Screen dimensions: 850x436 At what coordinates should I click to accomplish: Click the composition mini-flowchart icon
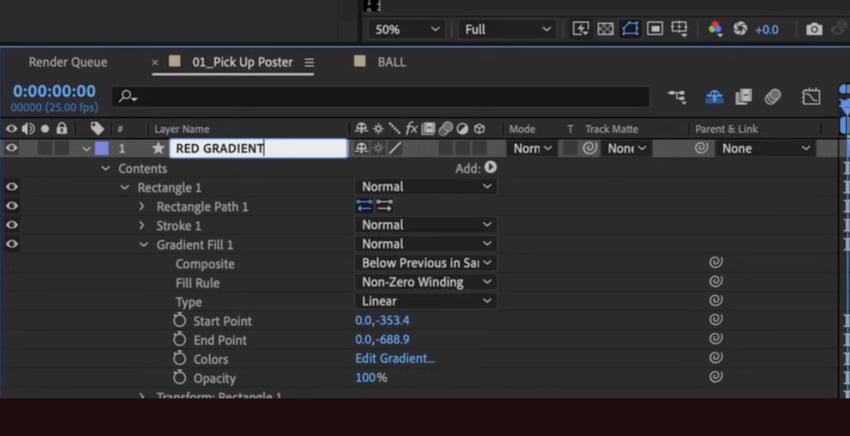tap(677, 97)
